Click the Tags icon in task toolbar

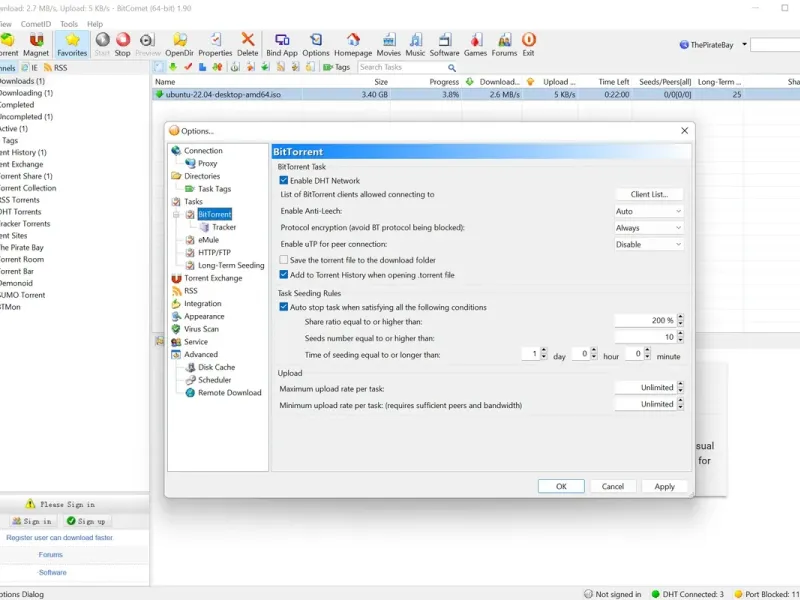pos(337,67)
